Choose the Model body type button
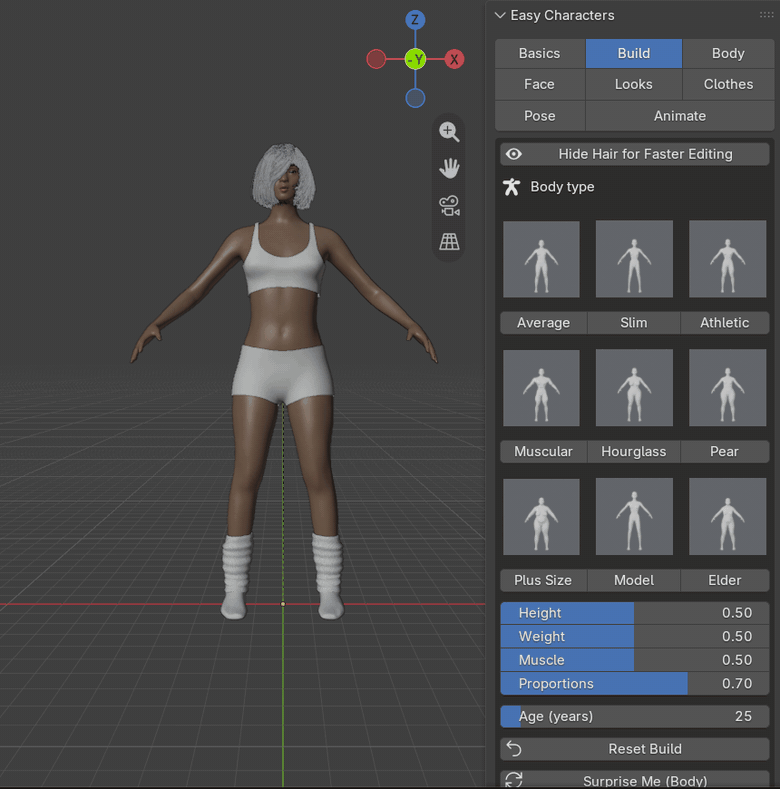The height and width of the screenshot is (789, 780). click(x=634, y=580)
